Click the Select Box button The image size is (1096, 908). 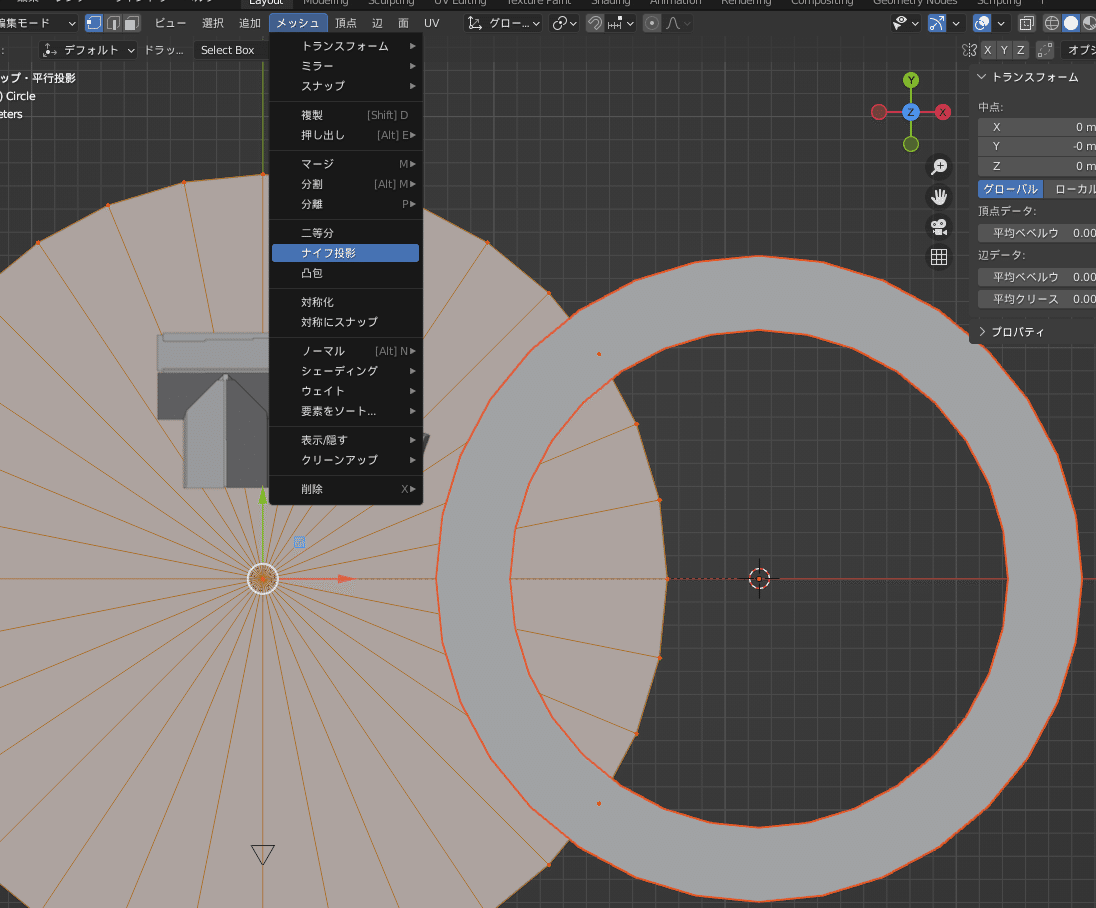pyautogui.click(x=229, y=50)
